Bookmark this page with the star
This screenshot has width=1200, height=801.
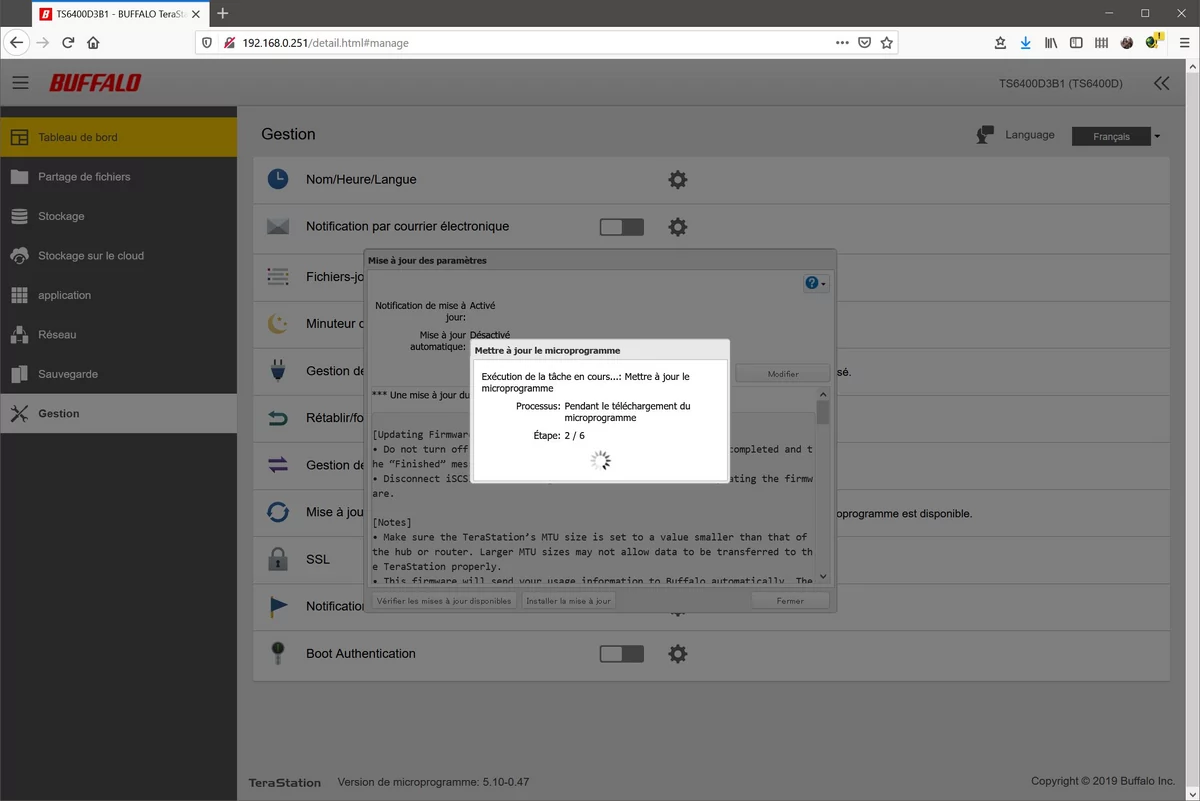887,43
